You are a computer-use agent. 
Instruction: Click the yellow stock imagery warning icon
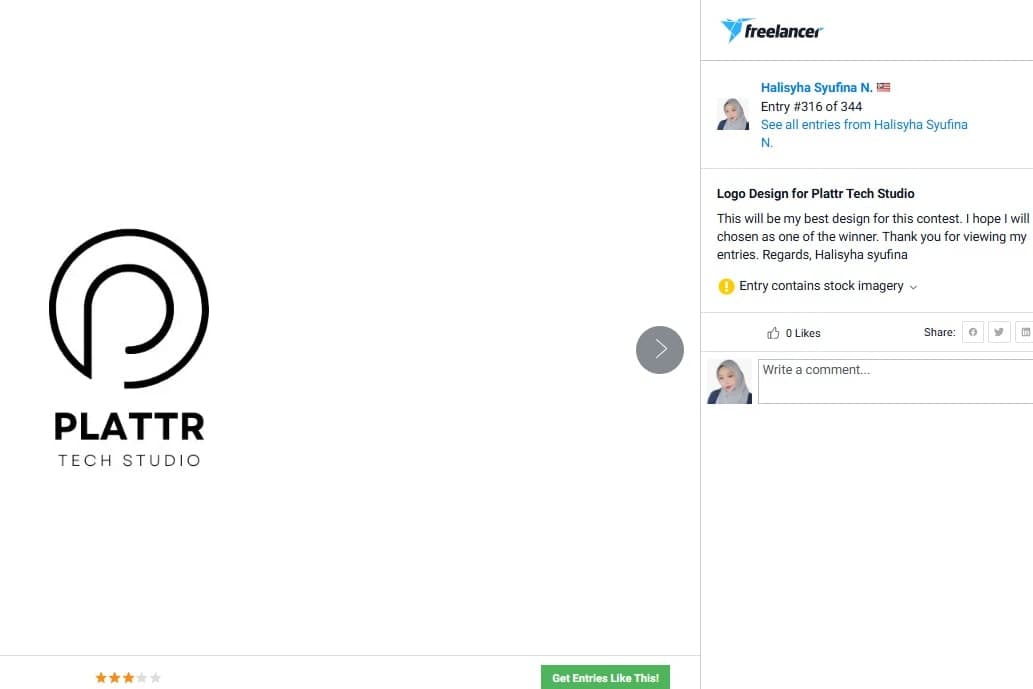tap(726, 286)
